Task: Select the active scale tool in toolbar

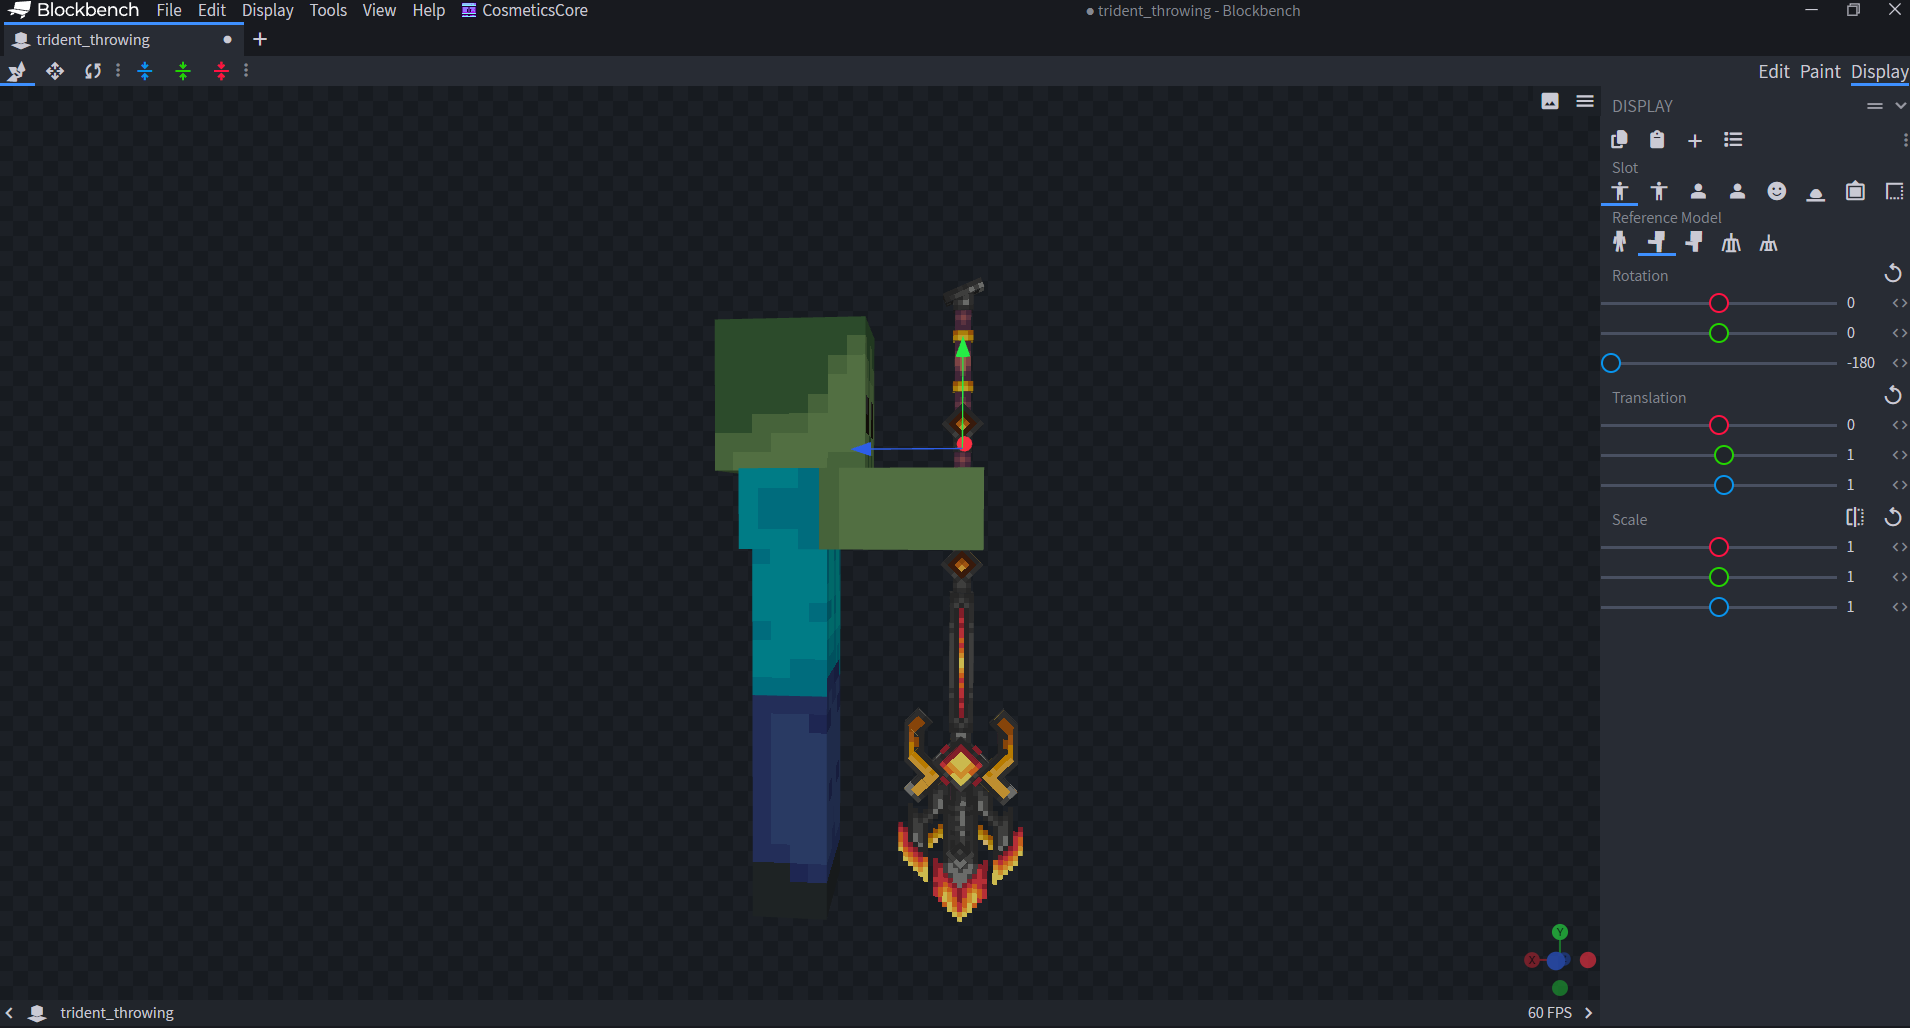Action: point(17,71)
